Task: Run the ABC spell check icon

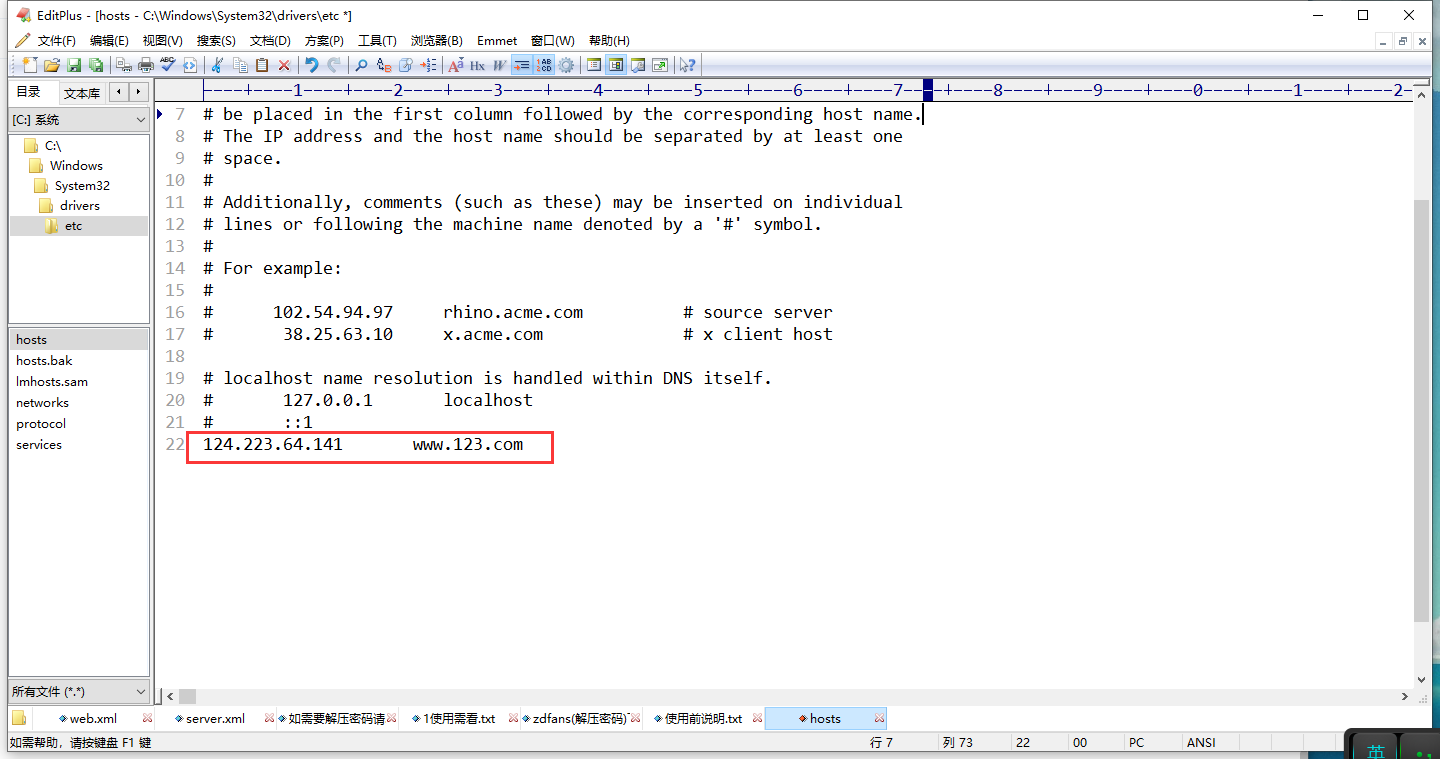Action: tap(167, 65)
